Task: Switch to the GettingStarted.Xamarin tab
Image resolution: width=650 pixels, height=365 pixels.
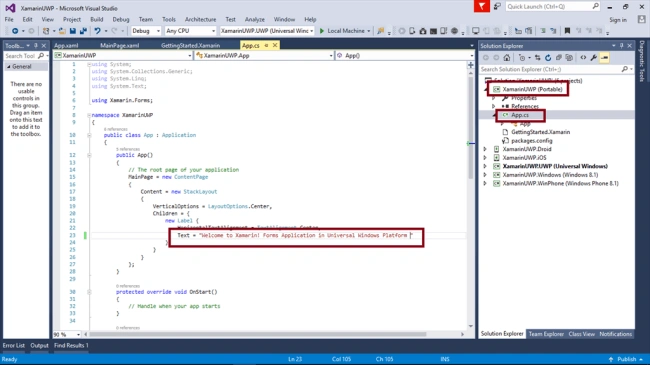Action: pos(190,45)
